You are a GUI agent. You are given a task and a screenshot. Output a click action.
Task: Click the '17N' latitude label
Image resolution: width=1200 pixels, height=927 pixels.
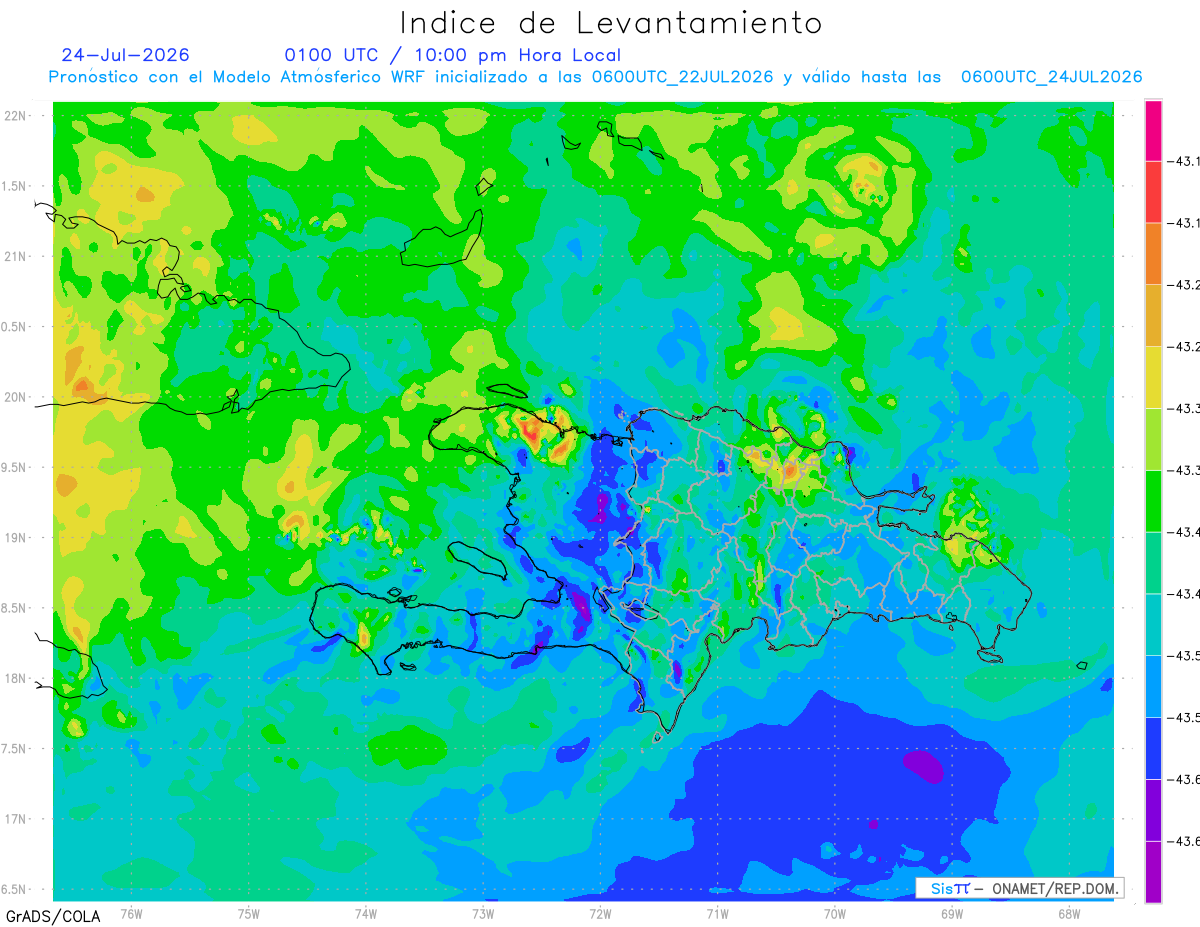click(14, 819)
